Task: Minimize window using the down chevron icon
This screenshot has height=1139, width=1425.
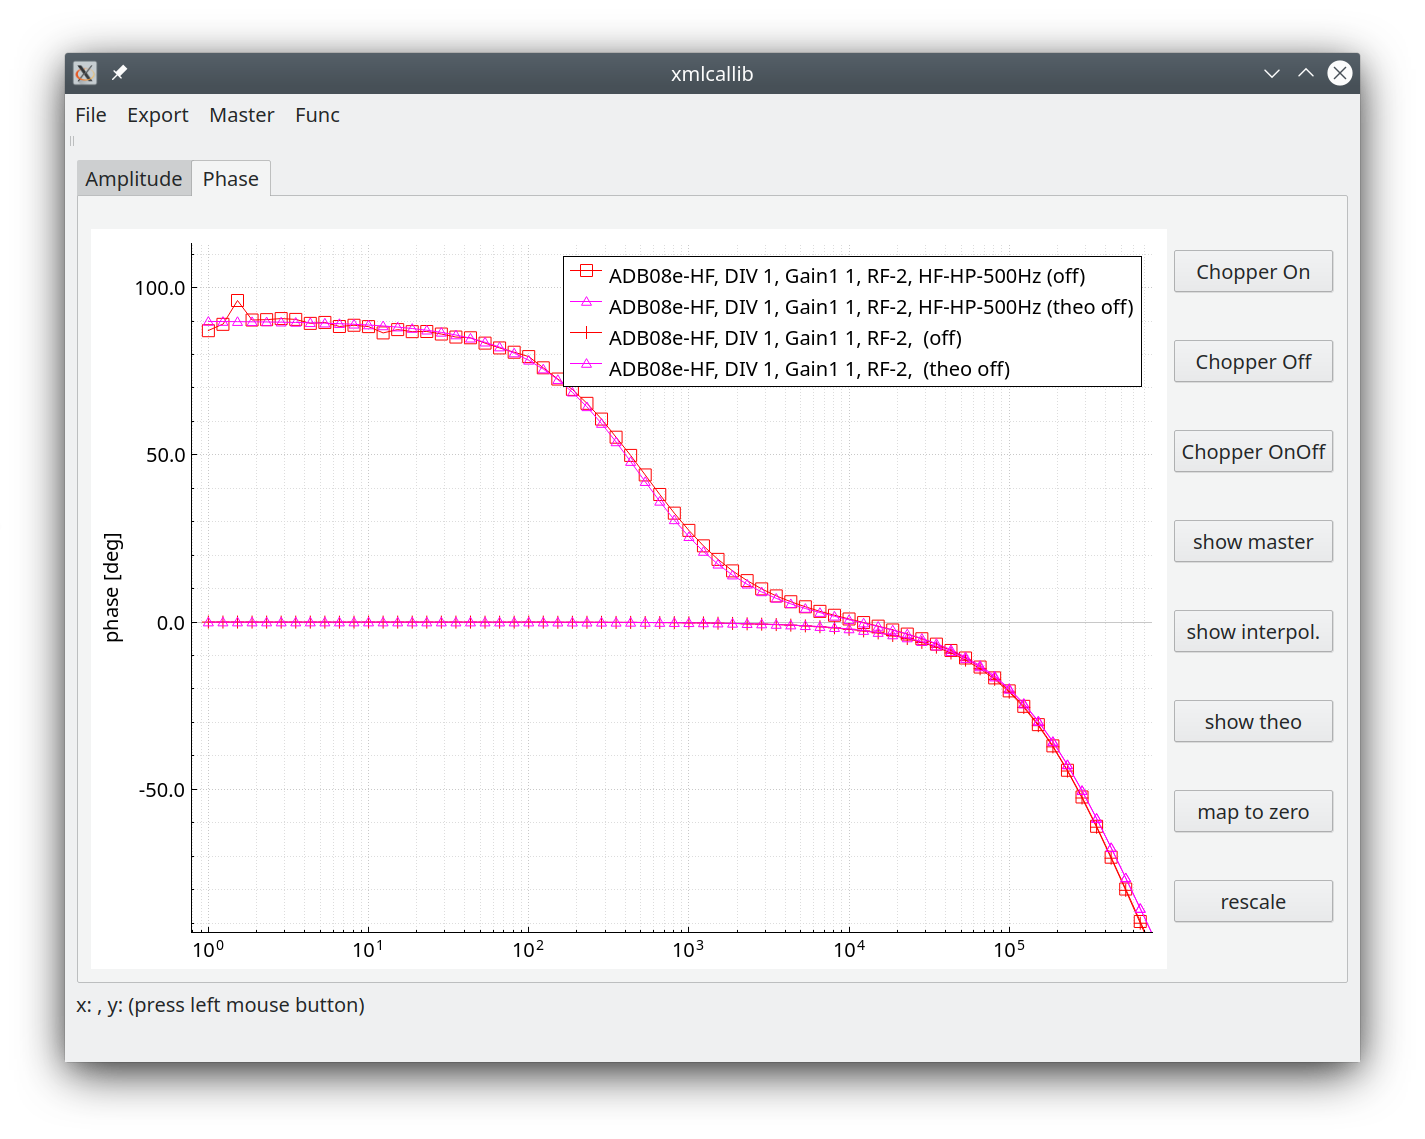Action: tap(1272, 73)
